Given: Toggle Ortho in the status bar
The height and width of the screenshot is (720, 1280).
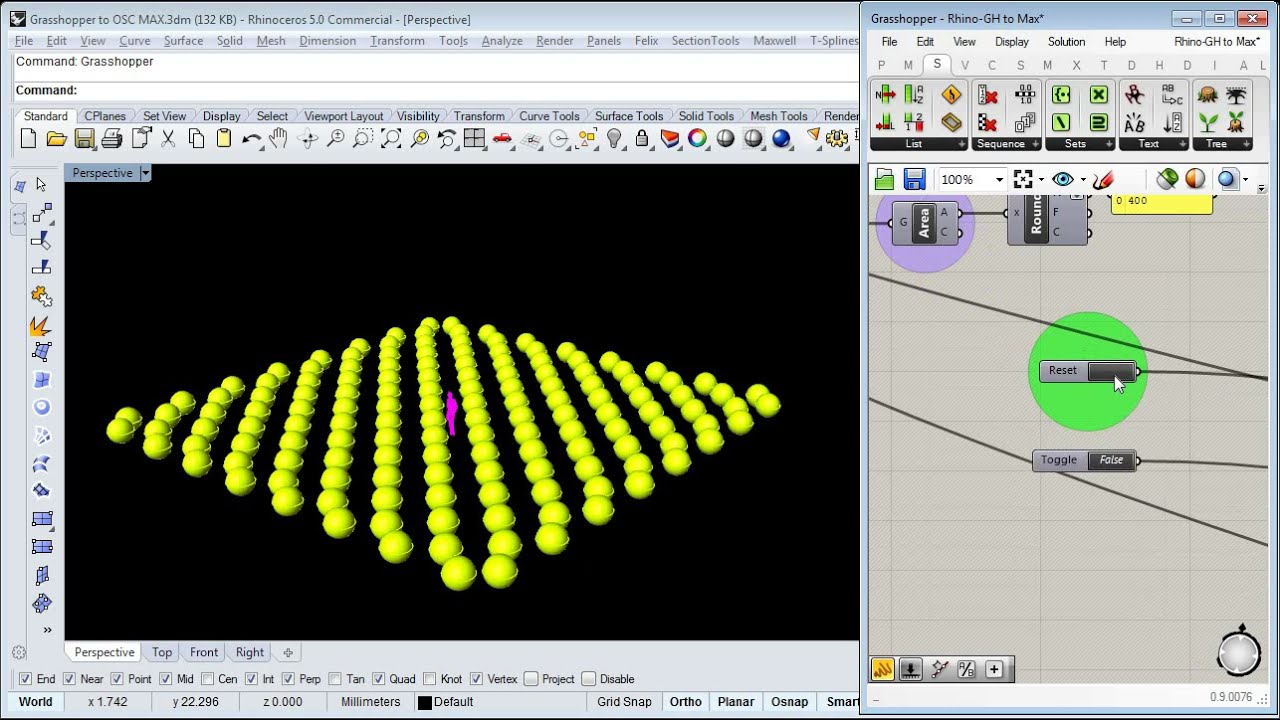Looking at the screenshot, I should click(685, 702).
